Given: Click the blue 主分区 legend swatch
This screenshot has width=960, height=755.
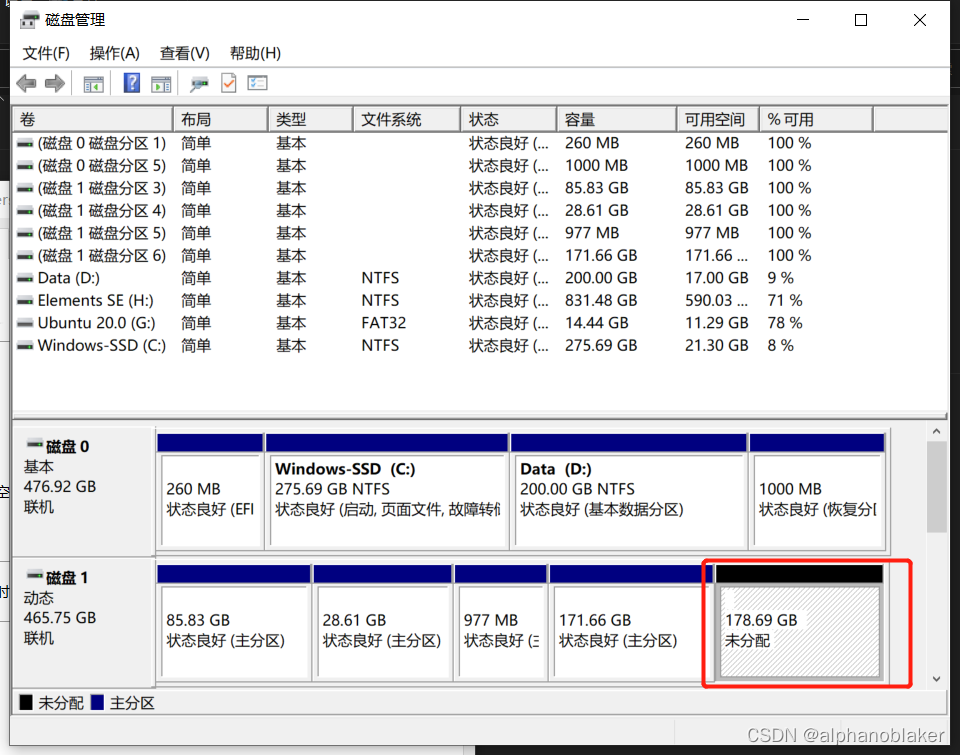Looking at the screenshot, I should 97,702.
